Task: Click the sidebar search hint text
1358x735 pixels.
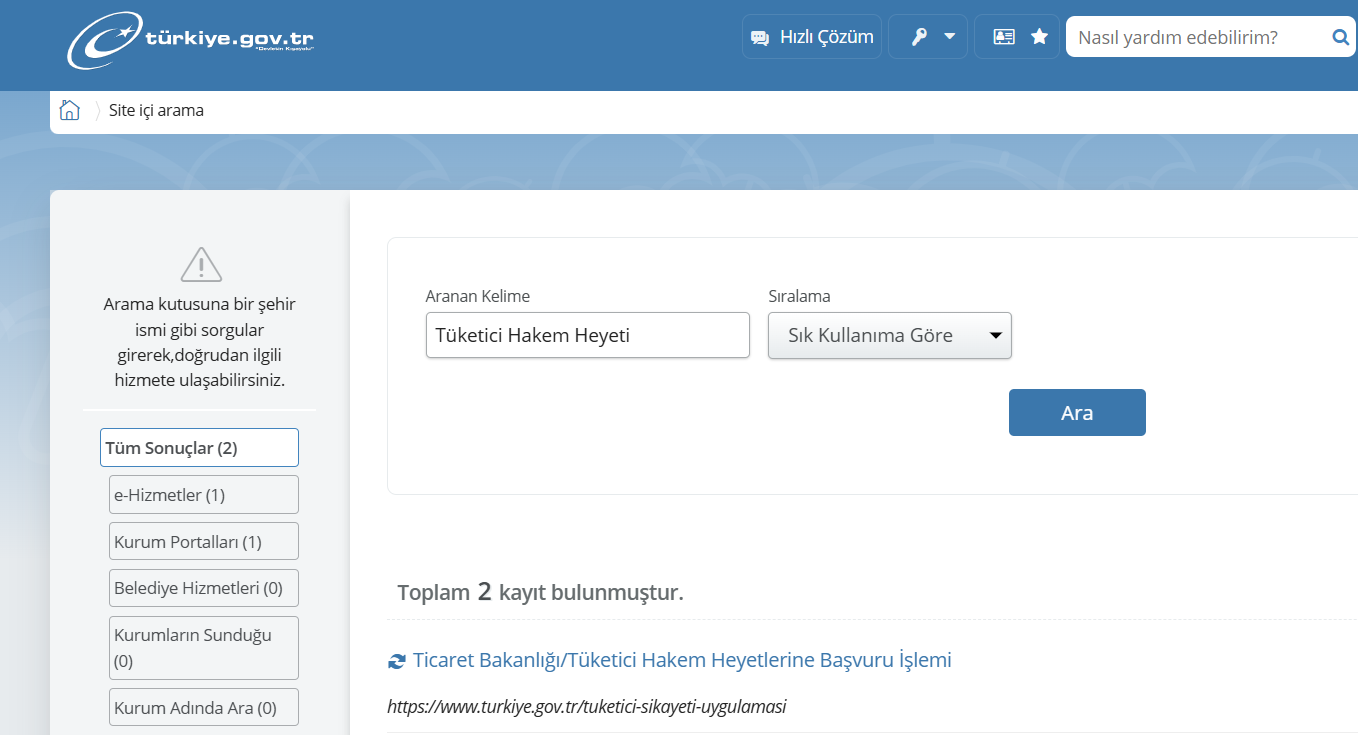Action: [x=200, y=342]
